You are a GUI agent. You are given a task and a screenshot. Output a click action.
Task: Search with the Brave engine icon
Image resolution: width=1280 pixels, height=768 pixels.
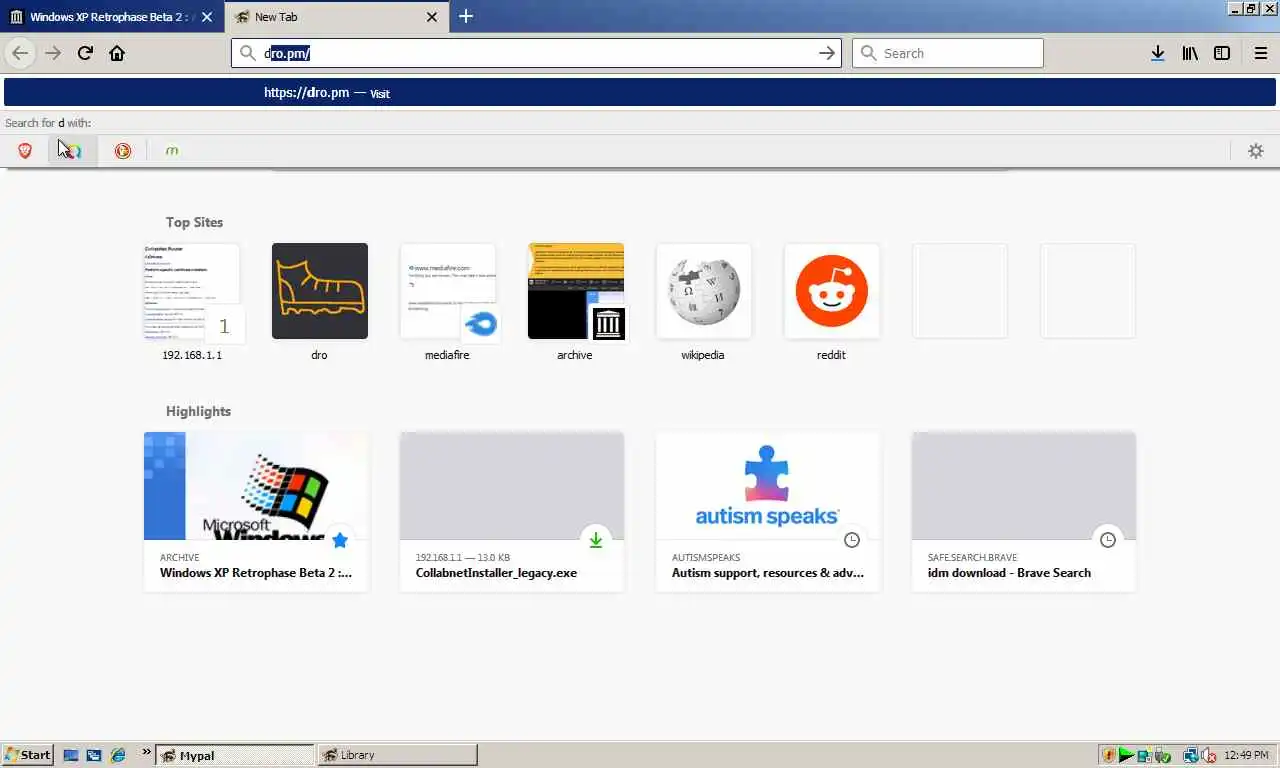(25, 150)
